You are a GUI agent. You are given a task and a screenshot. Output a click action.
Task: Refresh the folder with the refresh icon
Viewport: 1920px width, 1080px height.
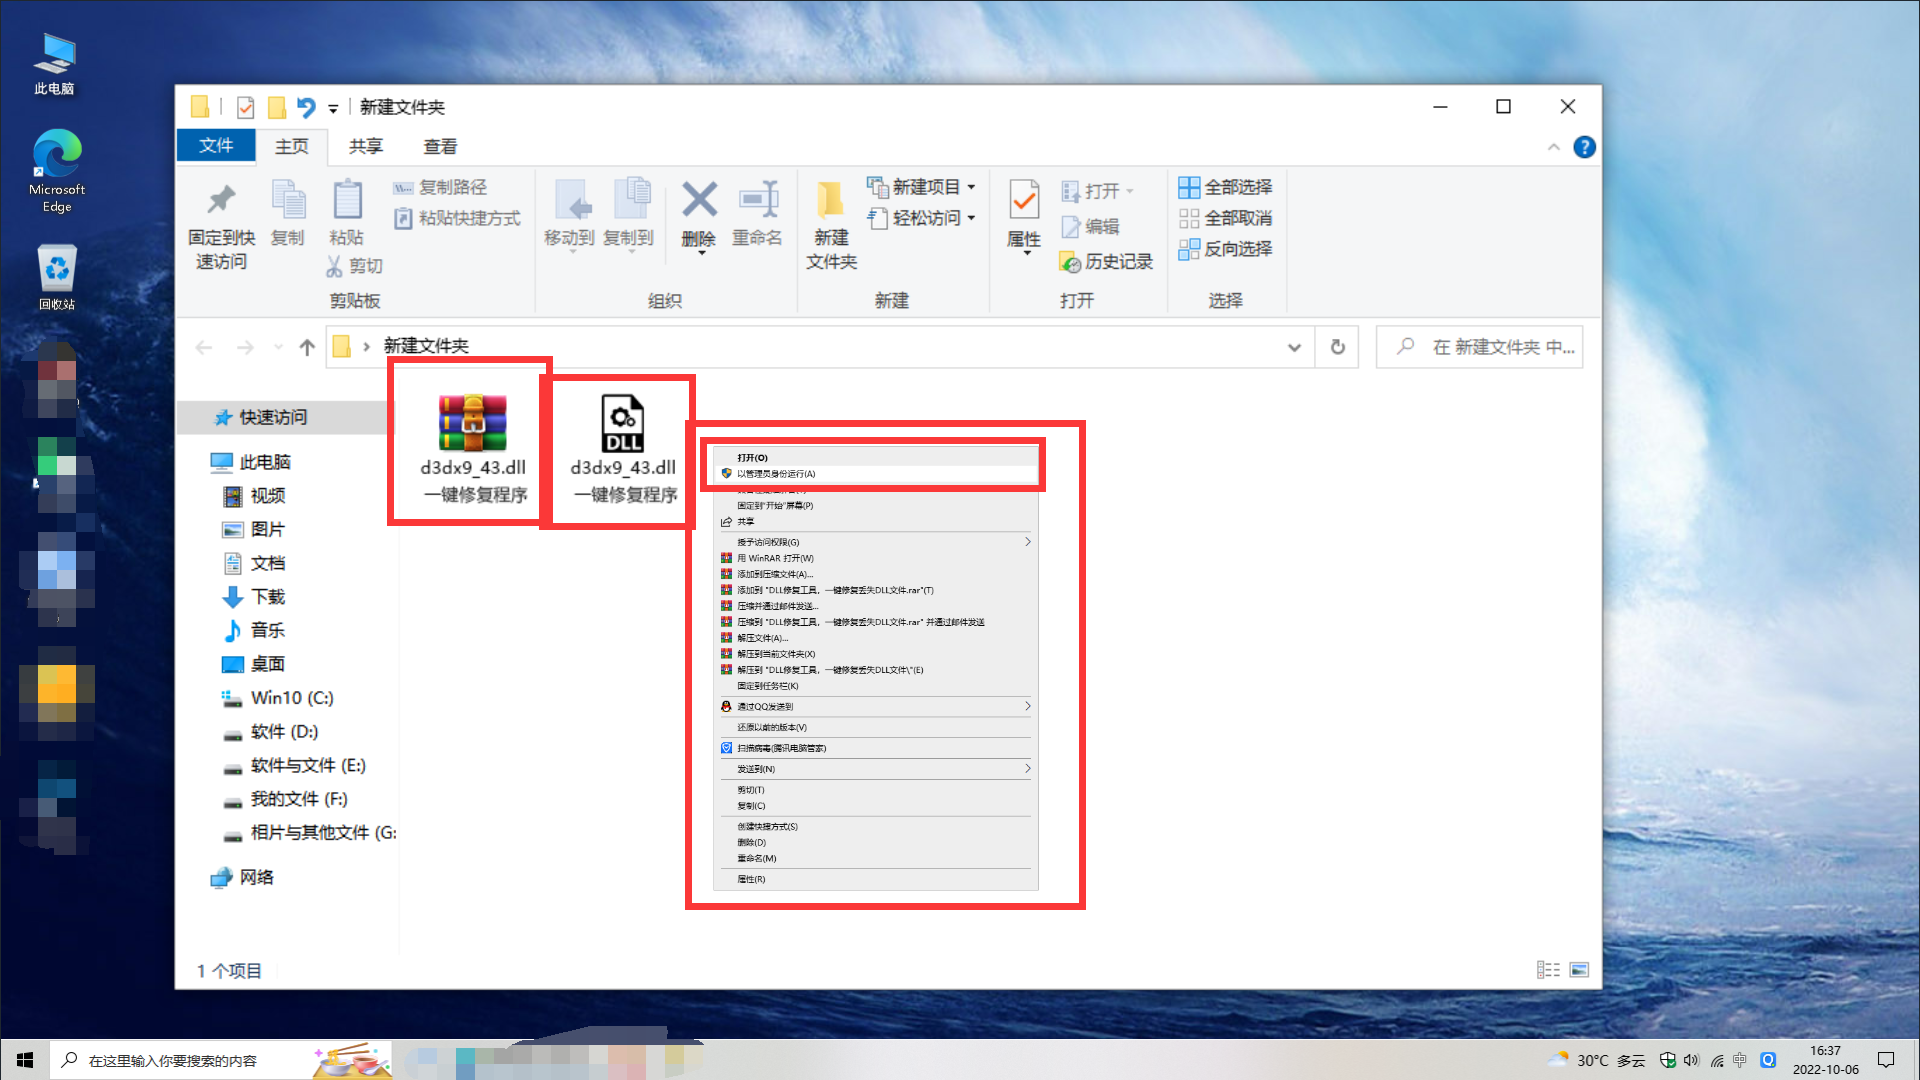[x=1336, y=346]
